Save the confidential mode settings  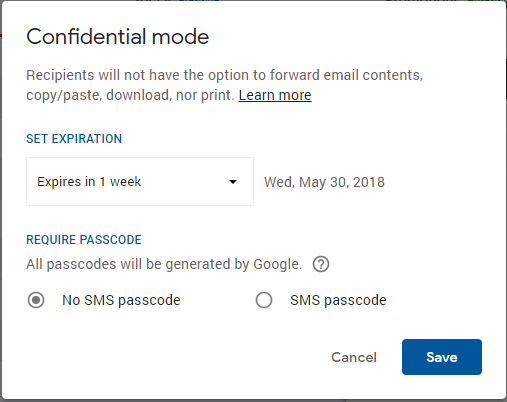tap(442, 357)
